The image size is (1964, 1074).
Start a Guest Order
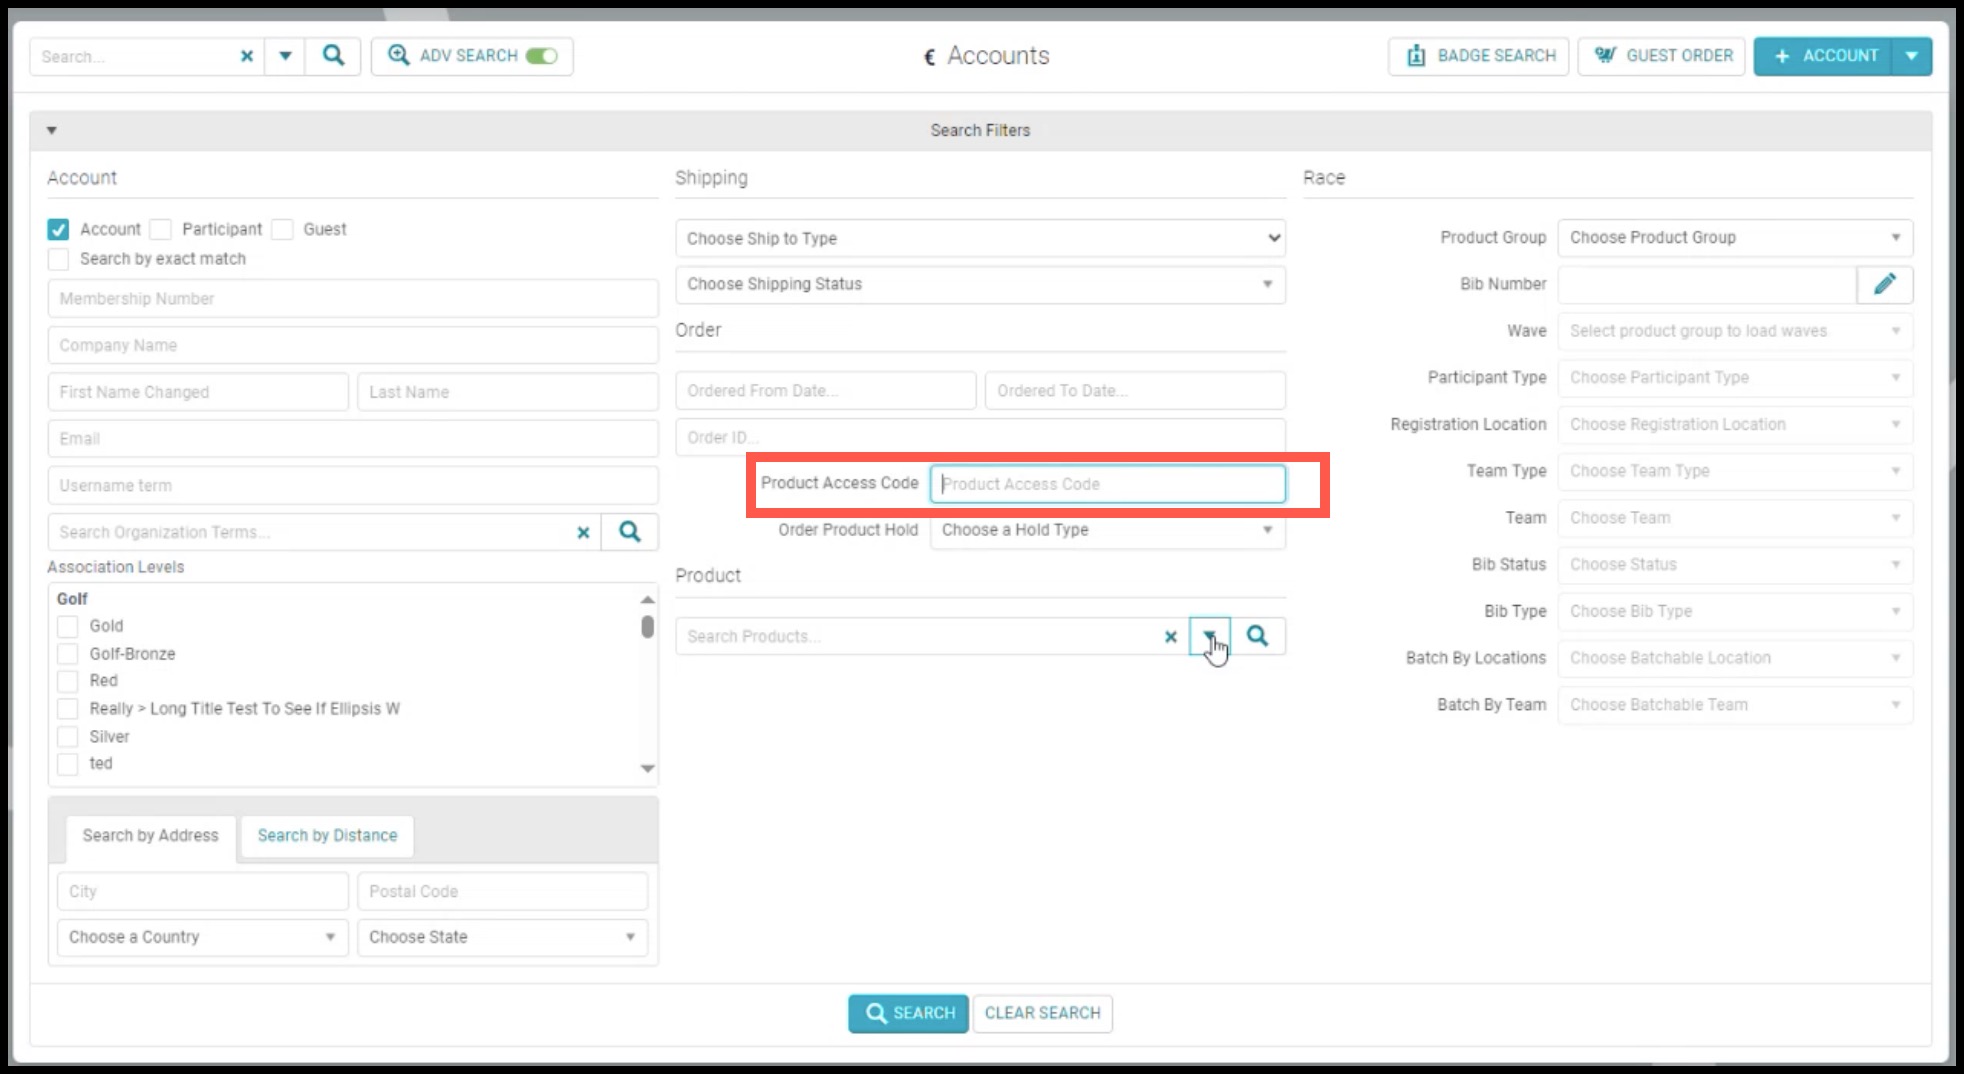(1662, 56)
